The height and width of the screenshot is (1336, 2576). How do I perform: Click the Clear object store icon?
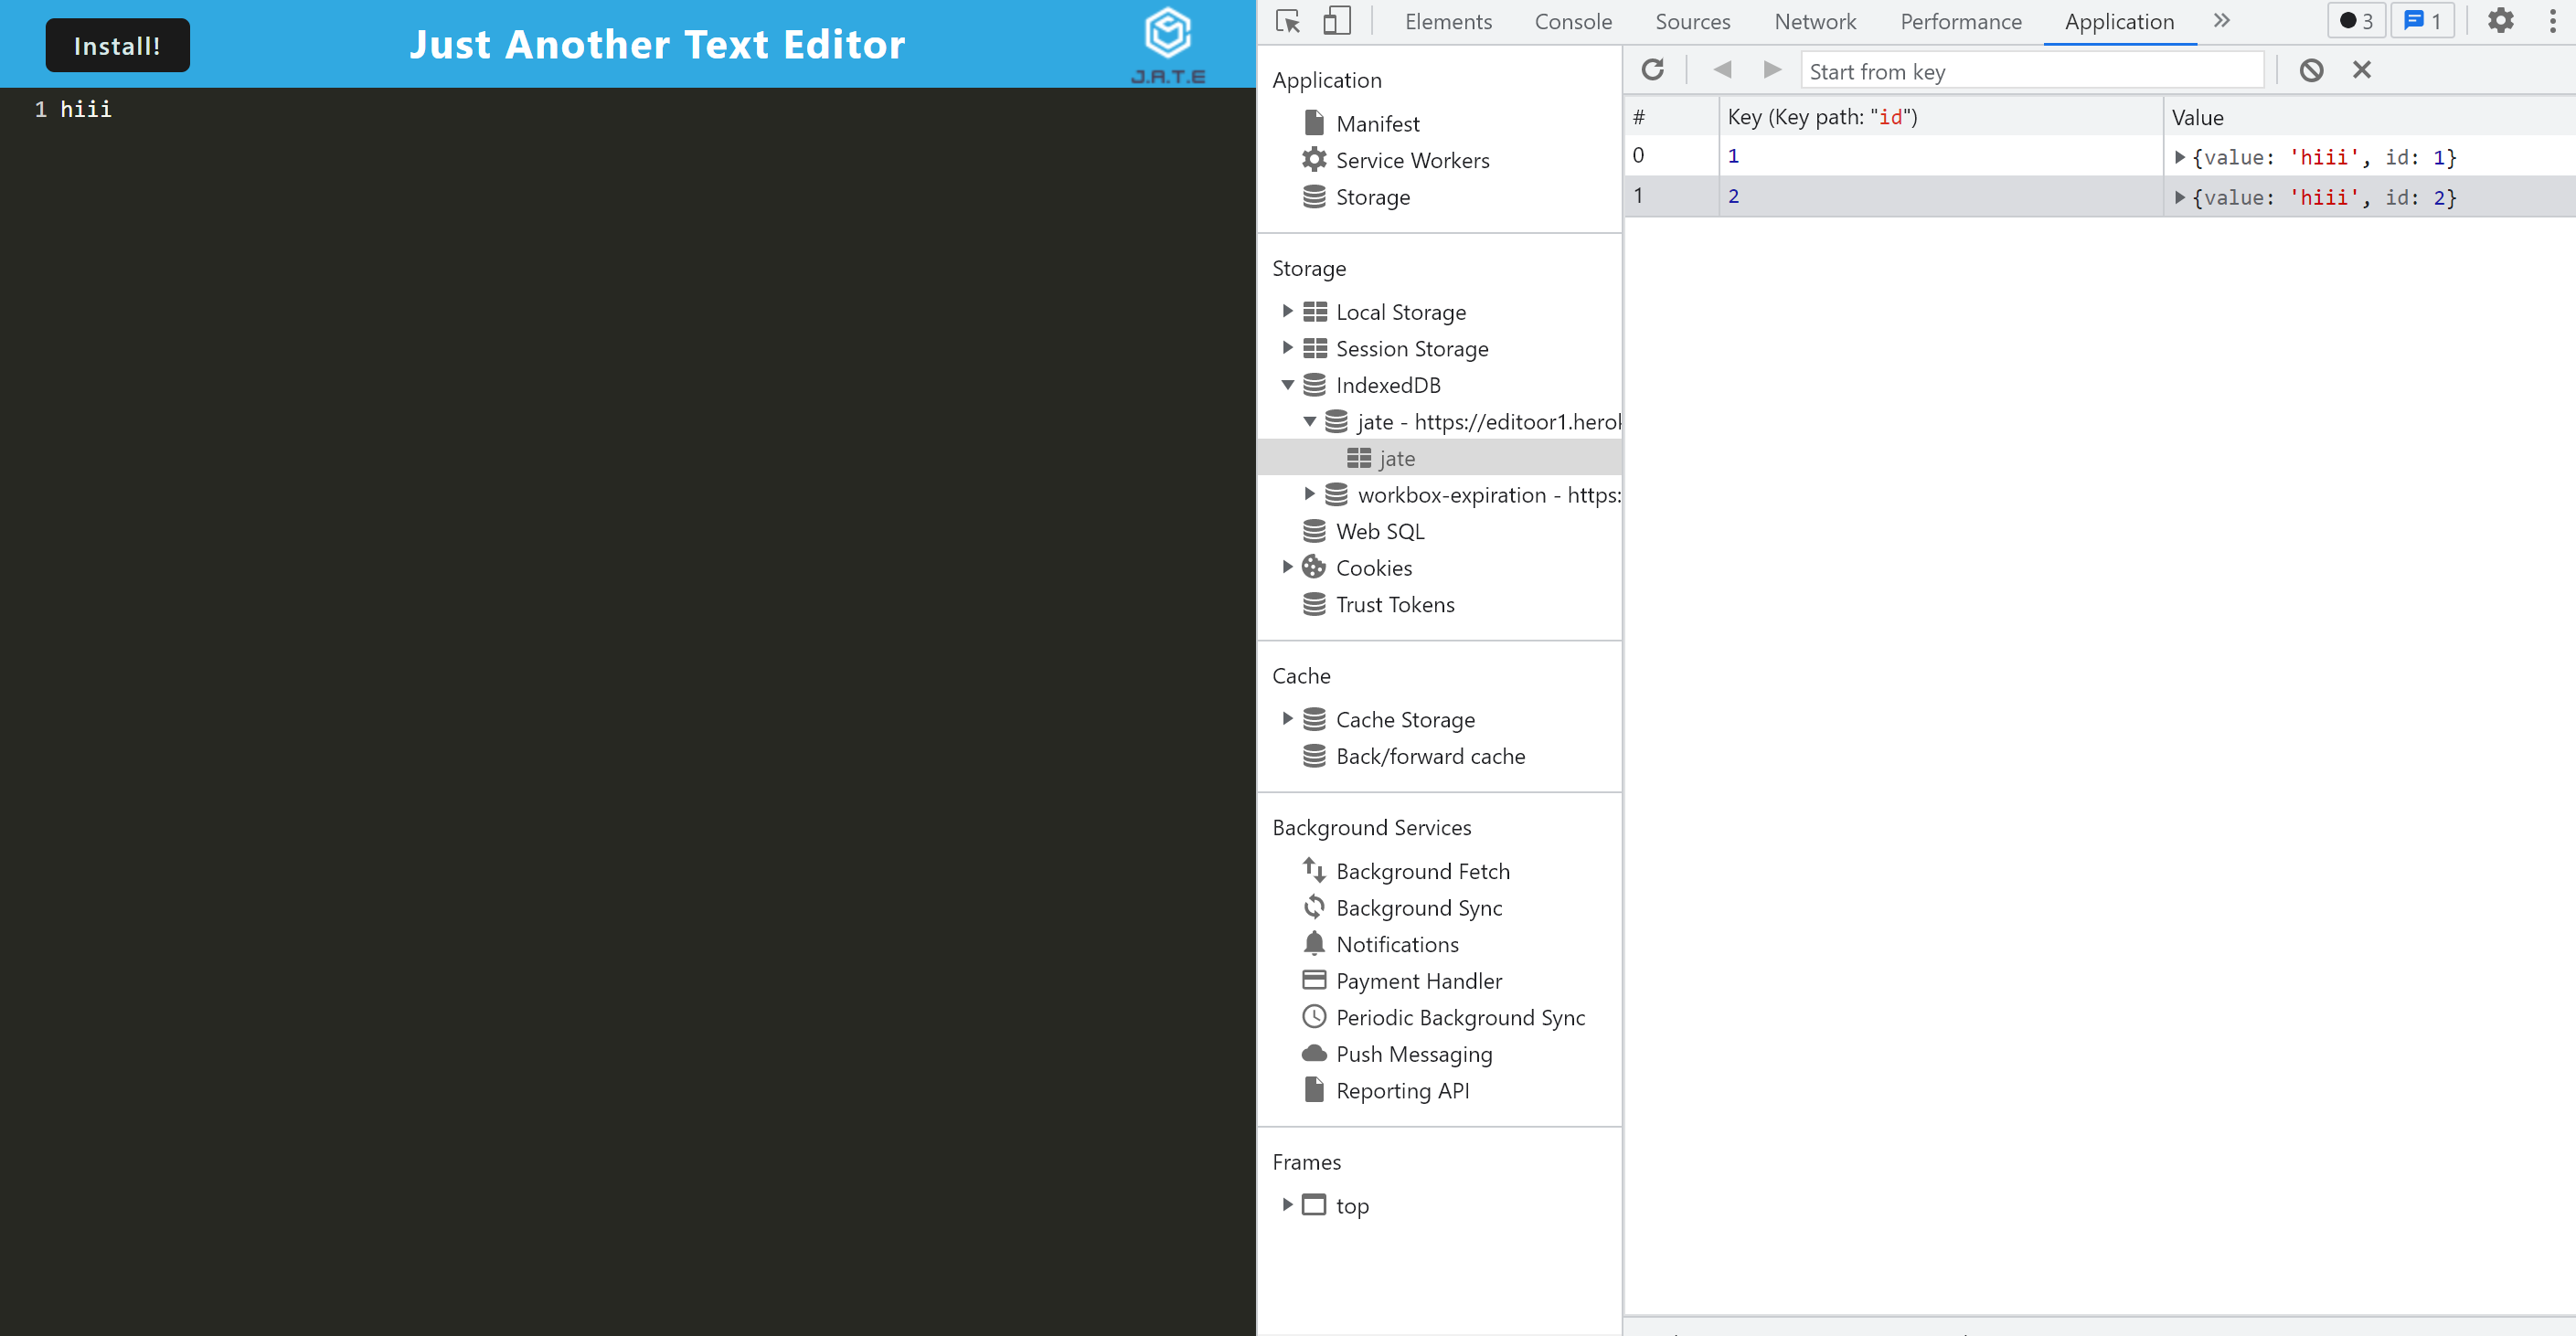click(2311, 69)
